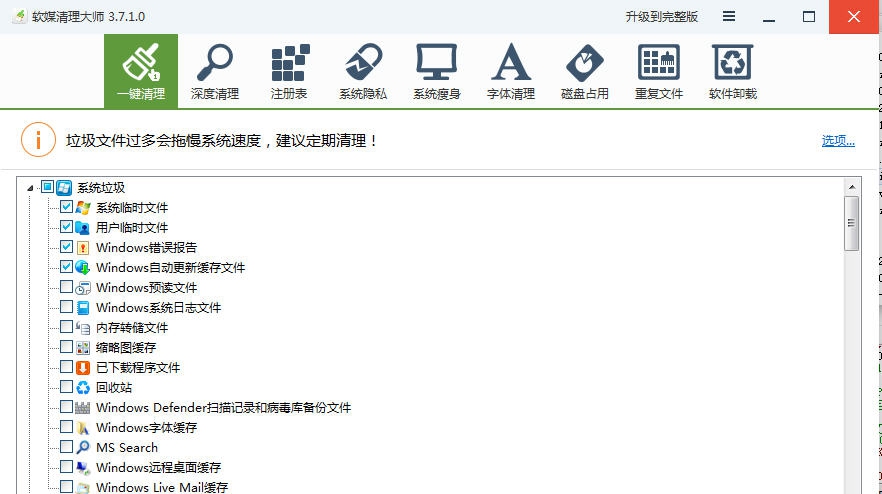The width and height of the screenshot is (882, 494).
Task: Check the Windows Defender checkbox
Action: pyautogui.click(x=66, y=407)
